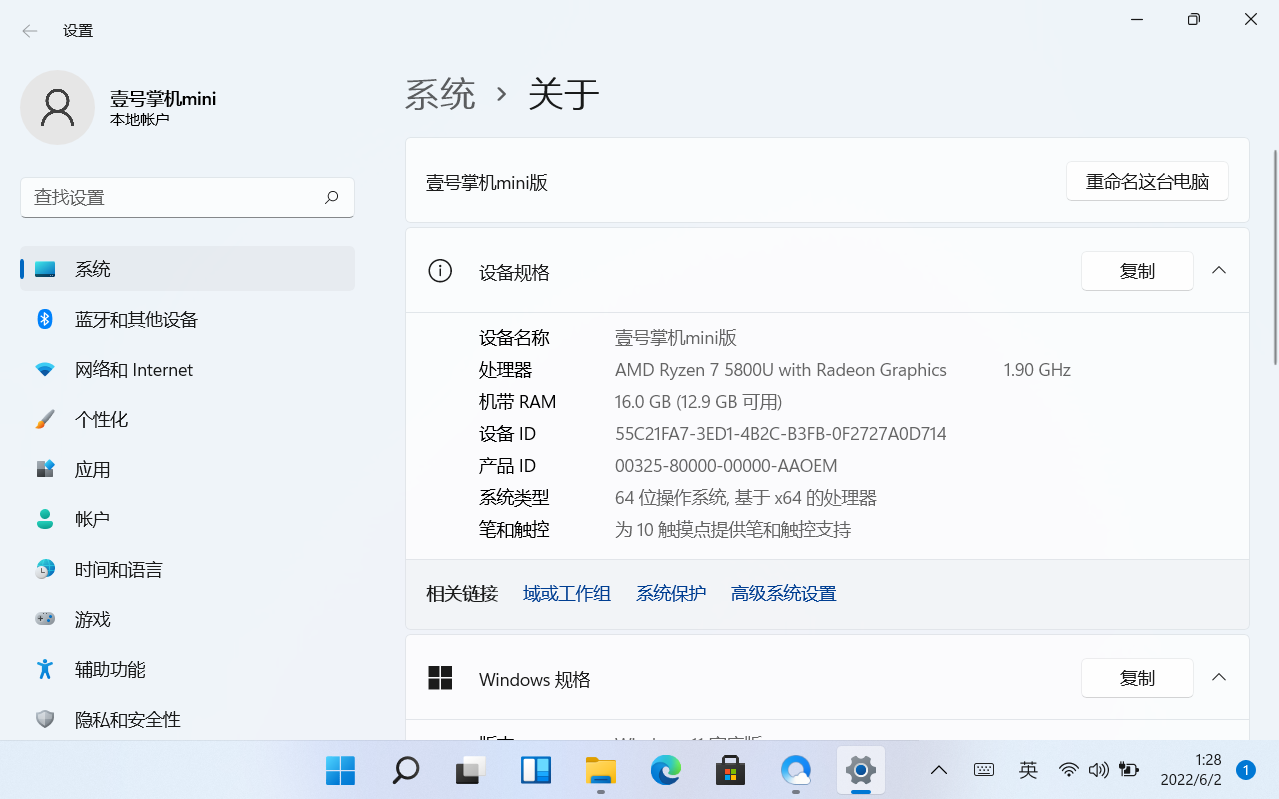The image size is (1279, 799).
Task: Open 网络和 Internet settings
Action: click(x=187, y=369)
